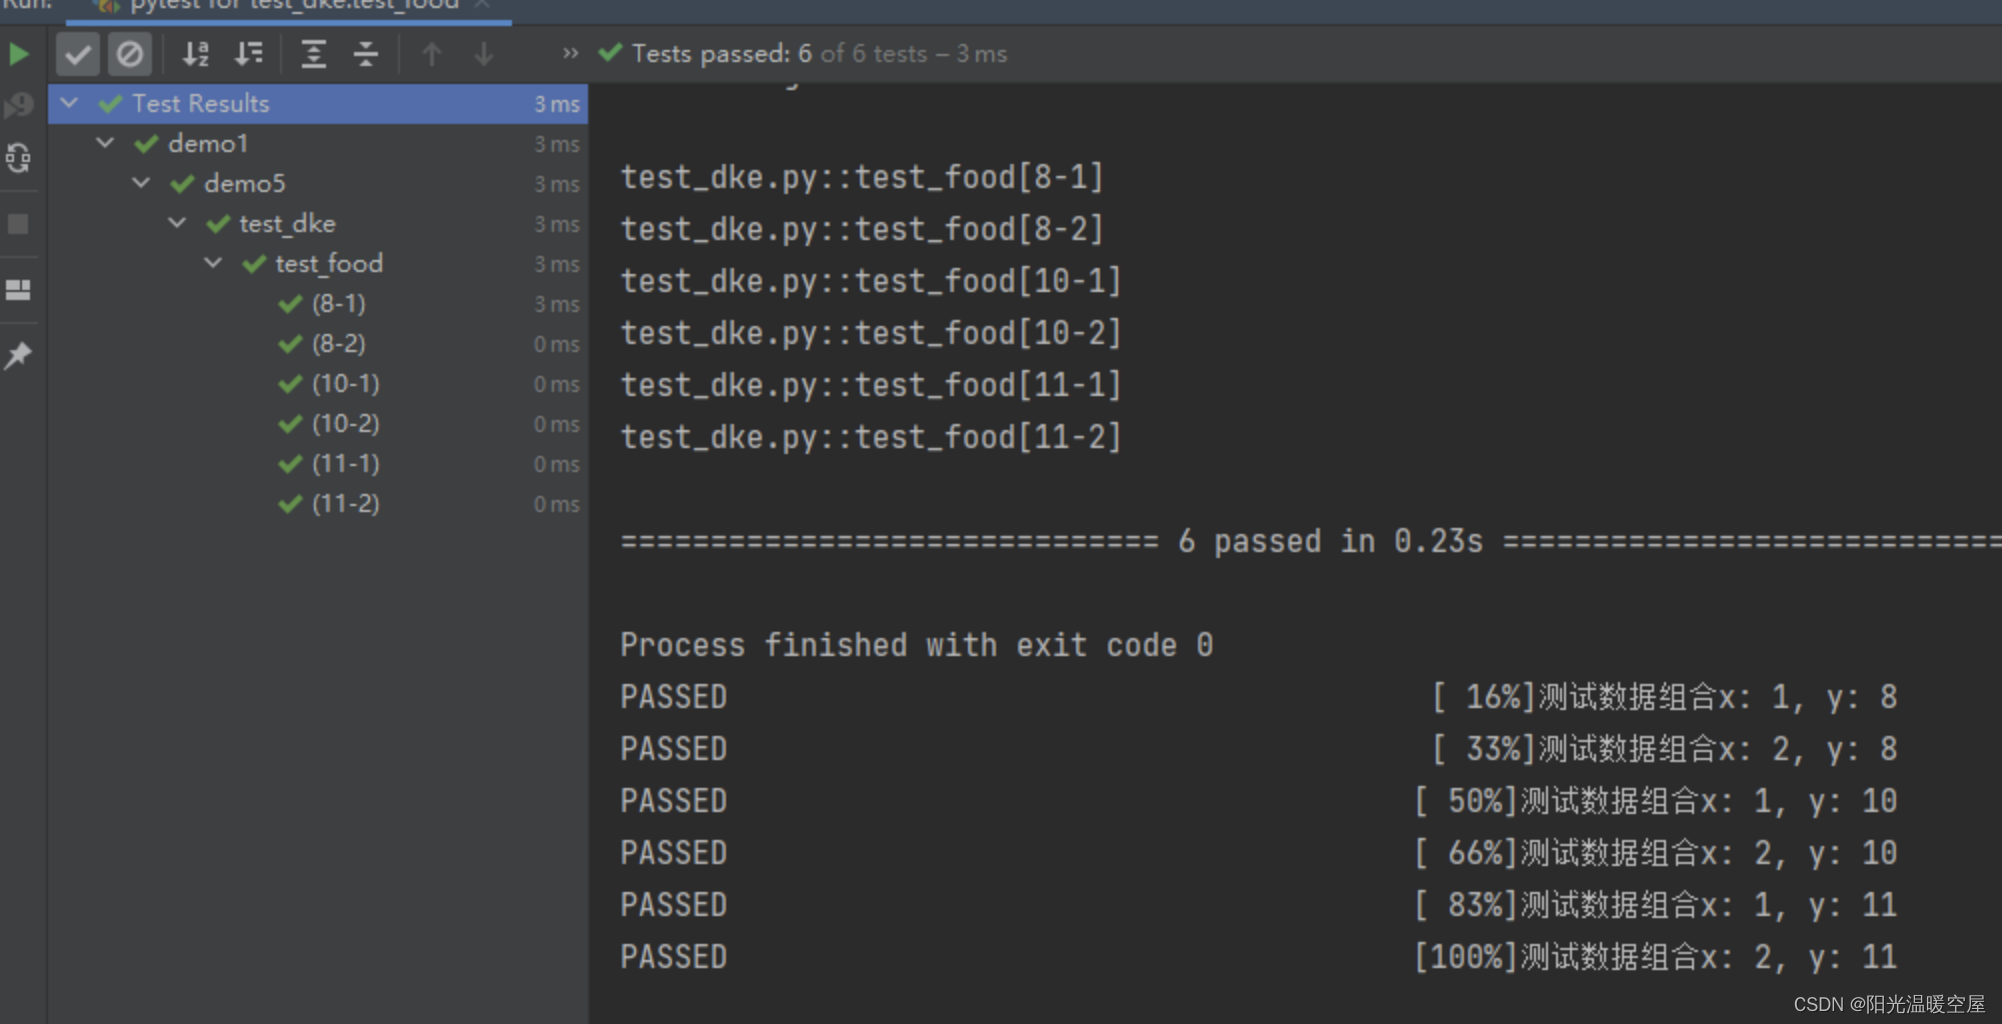Toggle Show Ignored tests button
Image resolution: width=2002 pixels, height=1024 pixels.
[x=130, y=54]
